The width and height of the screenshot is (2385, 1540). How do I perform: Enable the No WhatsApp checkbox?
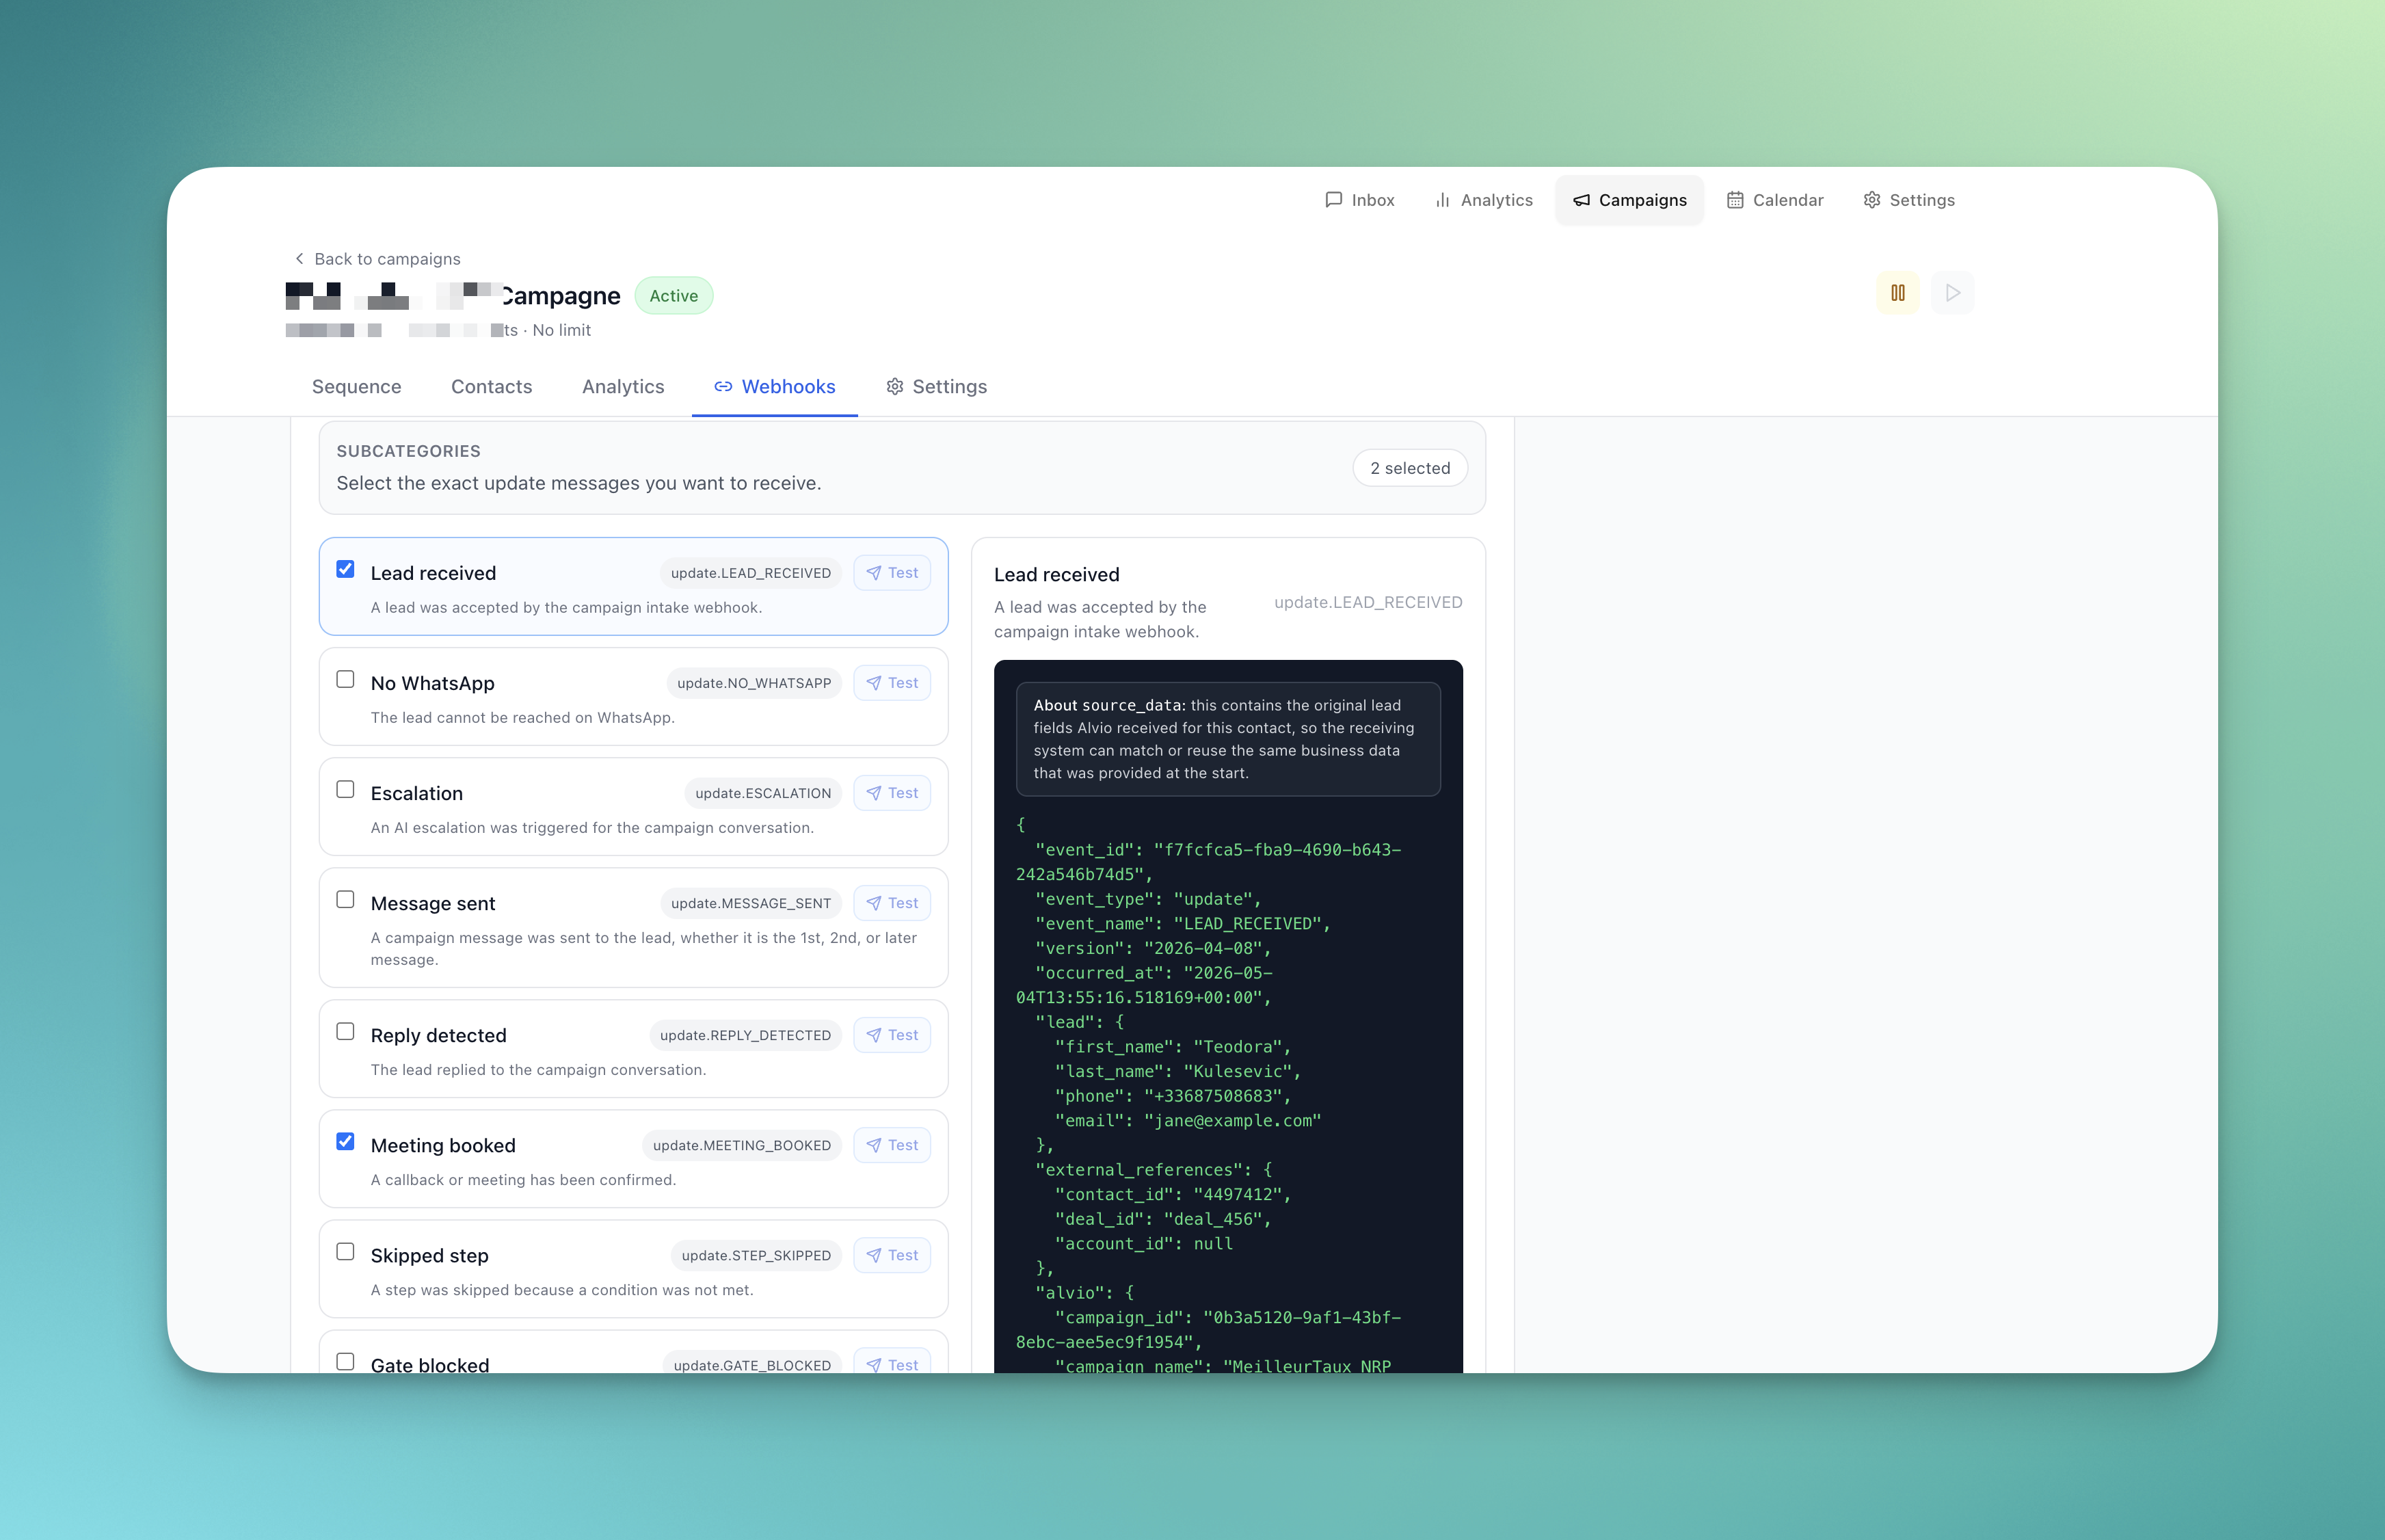[345, 679]
